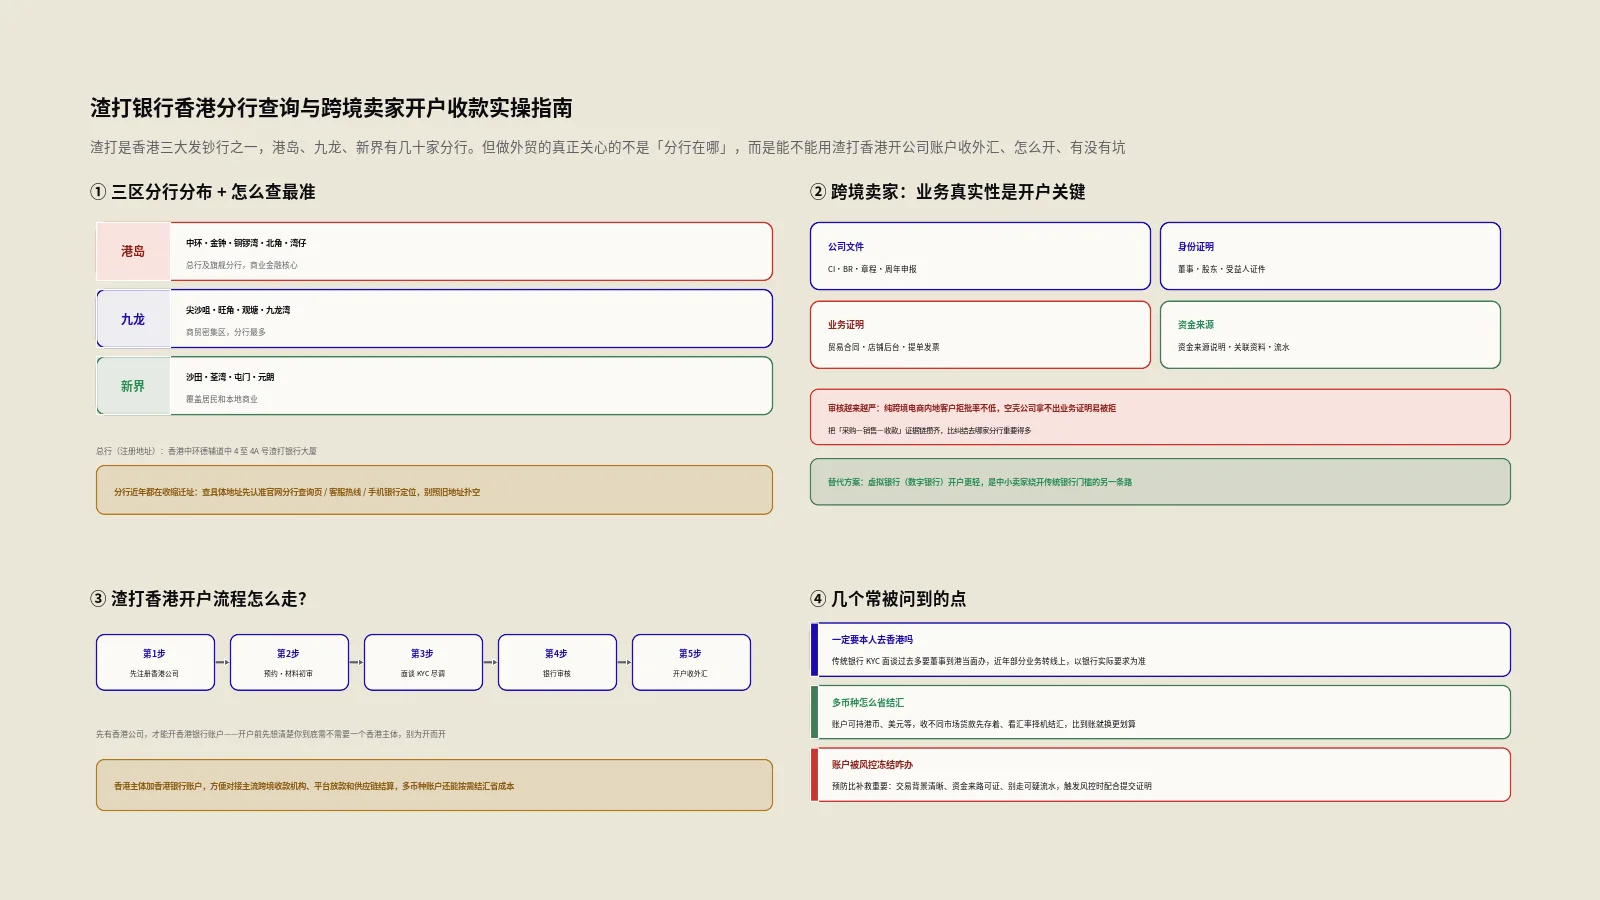Image resolution: width=1600 pixels, height=900 pixels.
Task: Click the head office address line 总行（注册地址）
Action: [206, 451]
